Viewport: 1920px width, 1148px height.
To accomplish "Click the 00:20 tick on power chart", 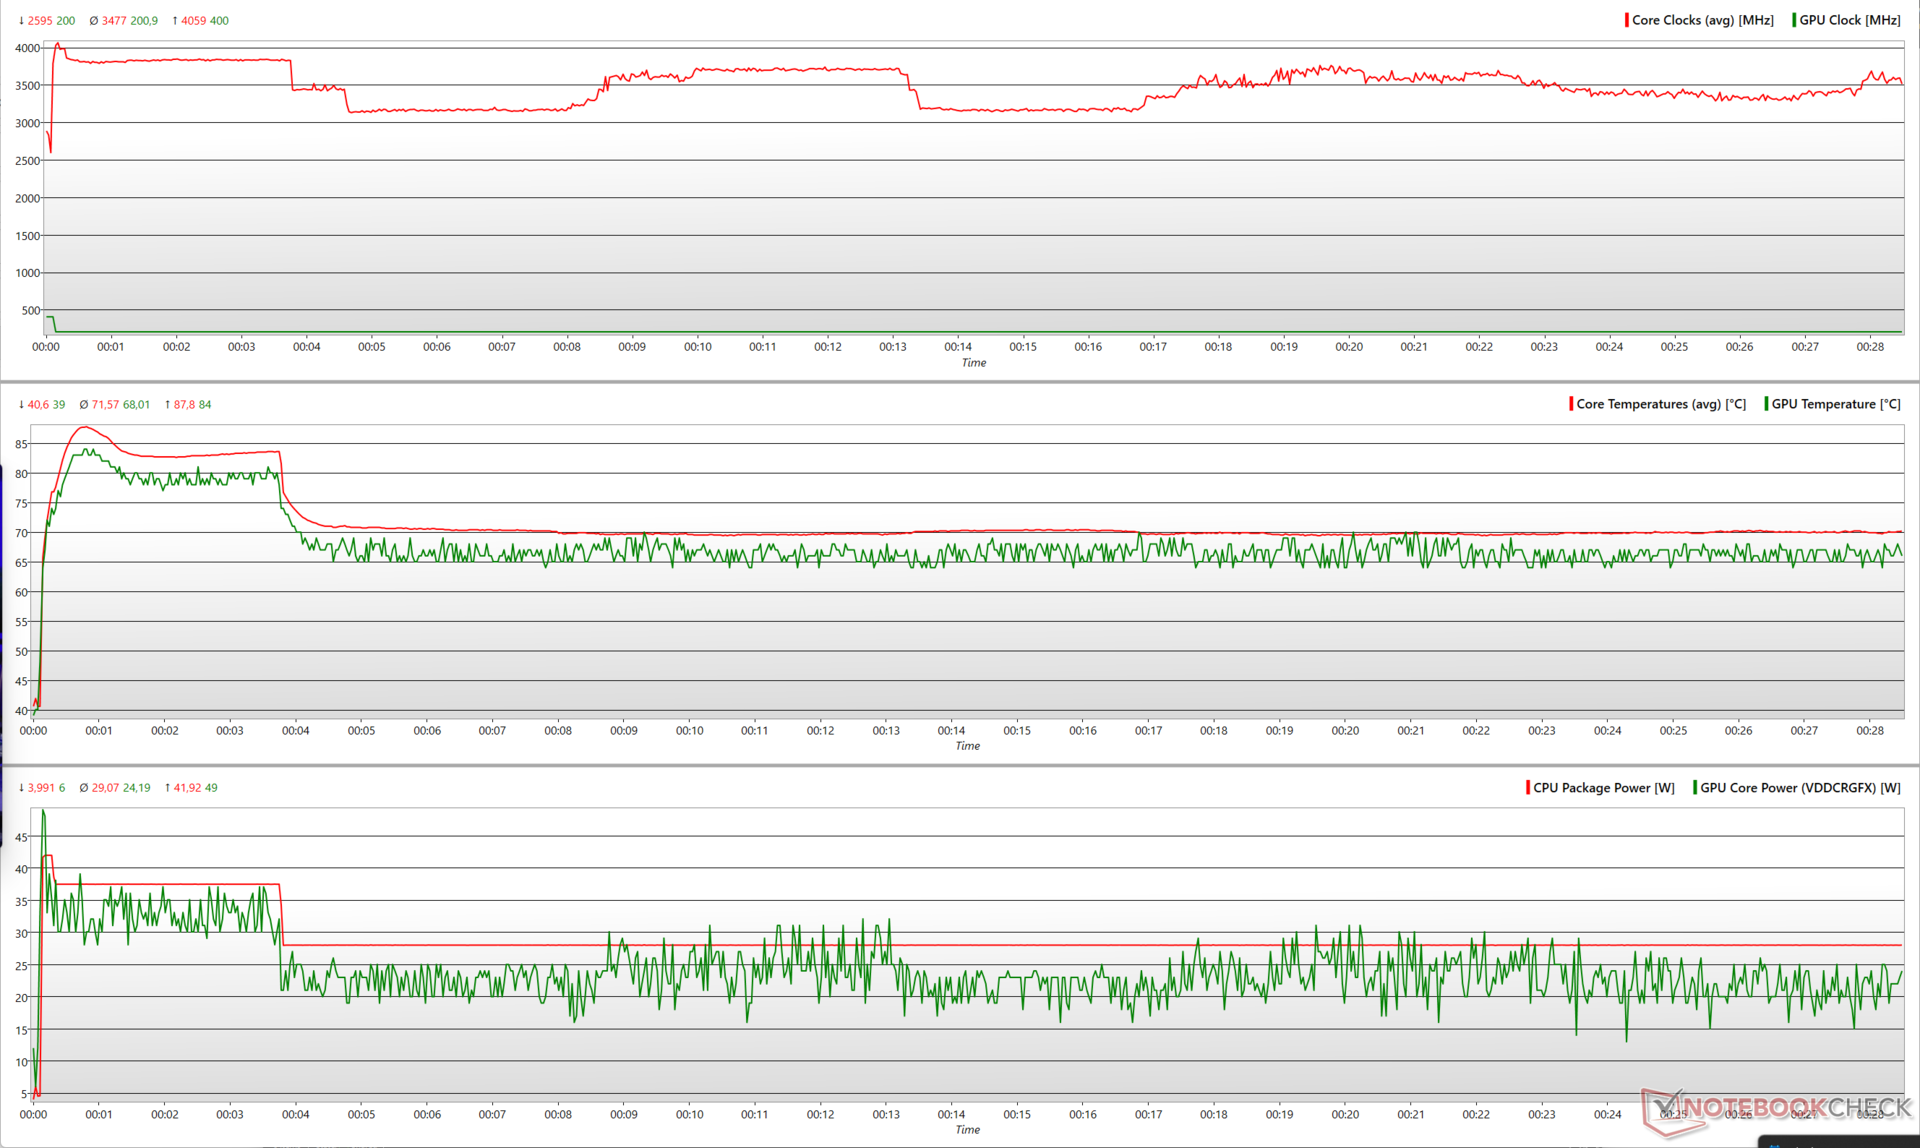I will click(x=1344, y=1114).
